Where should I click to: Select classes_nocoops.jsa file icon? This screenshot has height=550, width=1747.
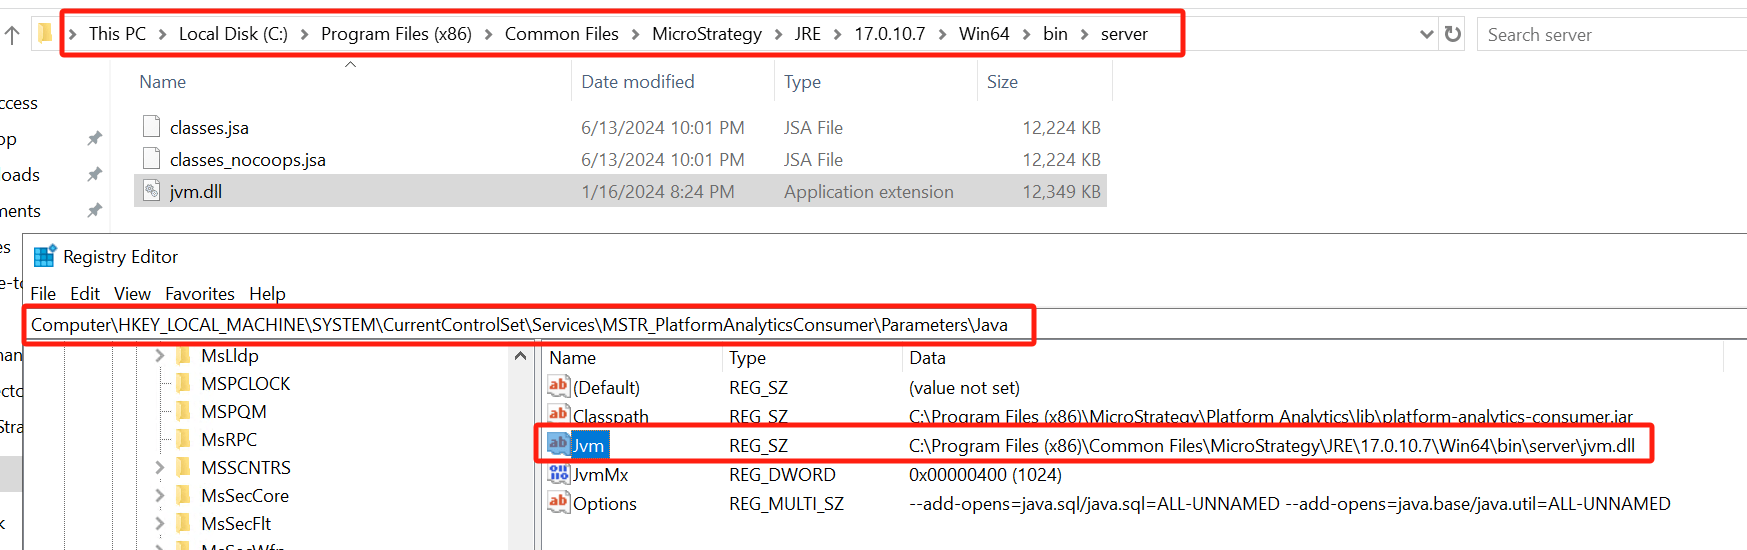point(151,159)
